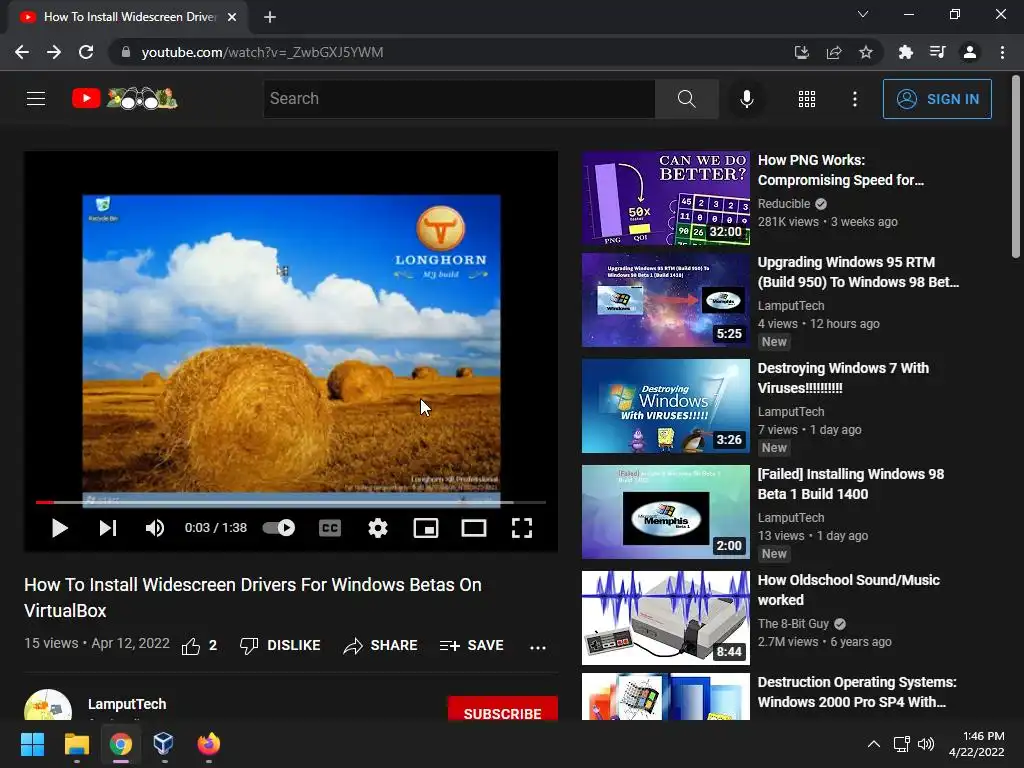This screenshot has width=1024, height=768.
Task: Open video settings gear
Action: (x=377, y=528)
